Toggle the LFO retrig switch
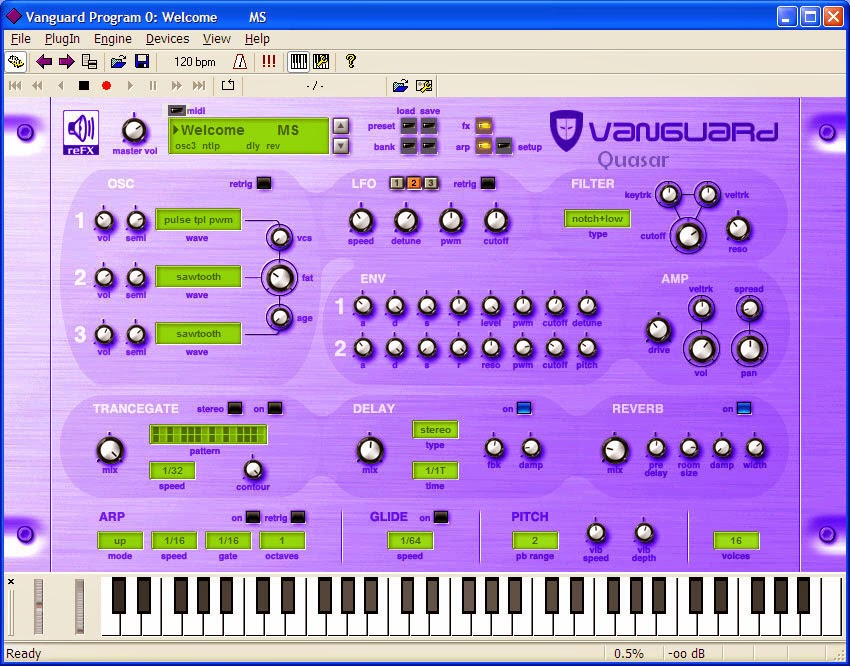 click(x=488, y=184)
